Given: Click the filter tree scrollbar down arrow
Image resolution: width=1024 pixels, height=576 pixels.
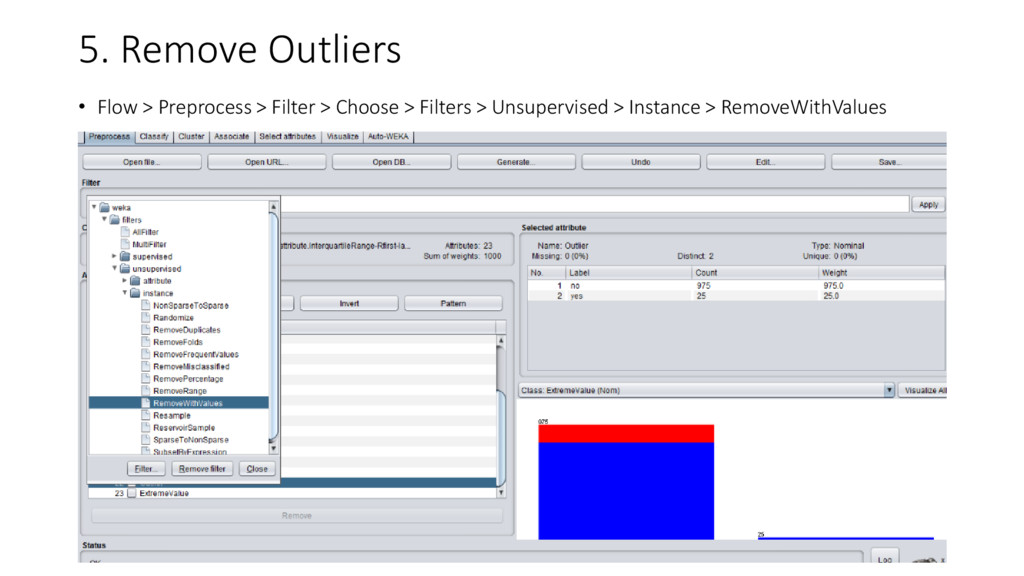Looking at the screenshot, I should point(273,448).
